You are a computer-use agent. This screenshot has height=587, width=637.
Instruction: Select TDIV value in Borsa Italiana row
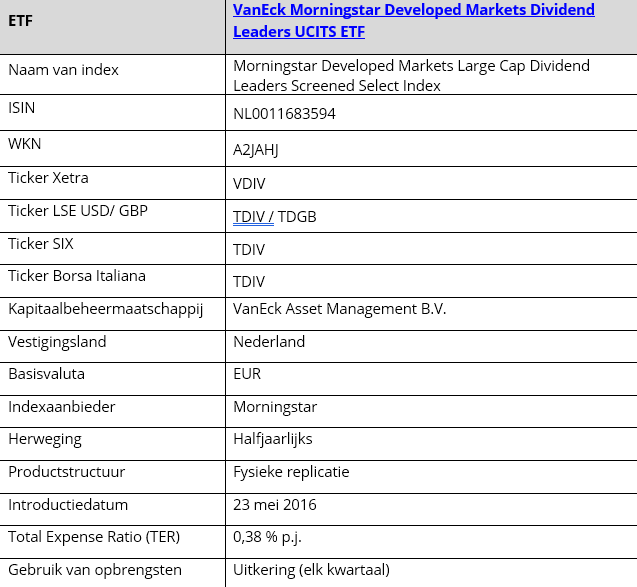point(249,282)
